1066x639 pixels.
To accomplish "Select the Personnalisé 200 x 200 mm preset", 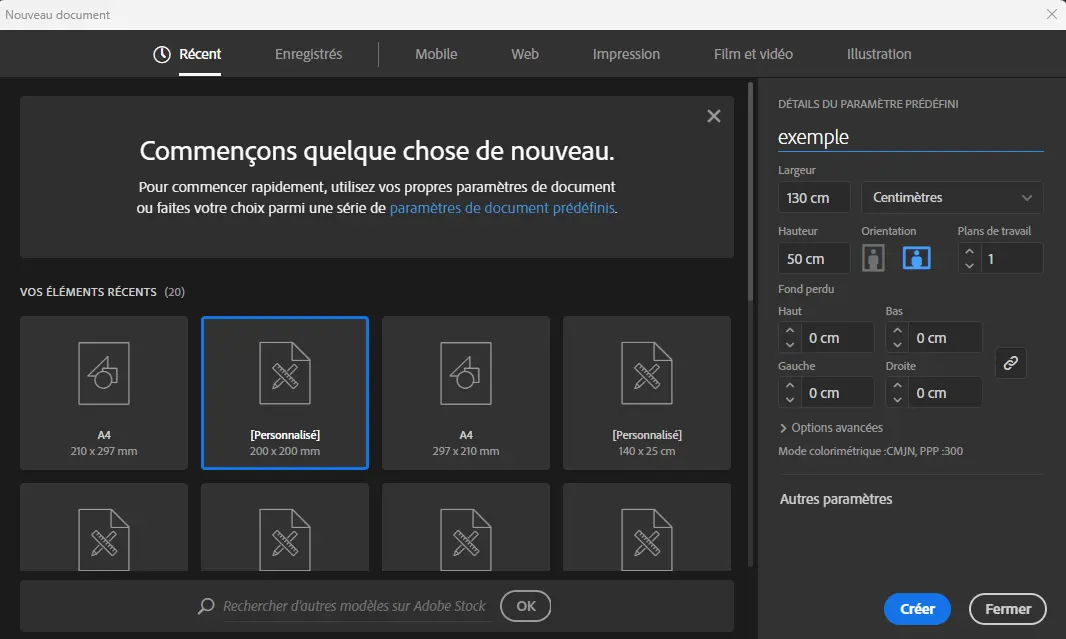I will 285,393.
